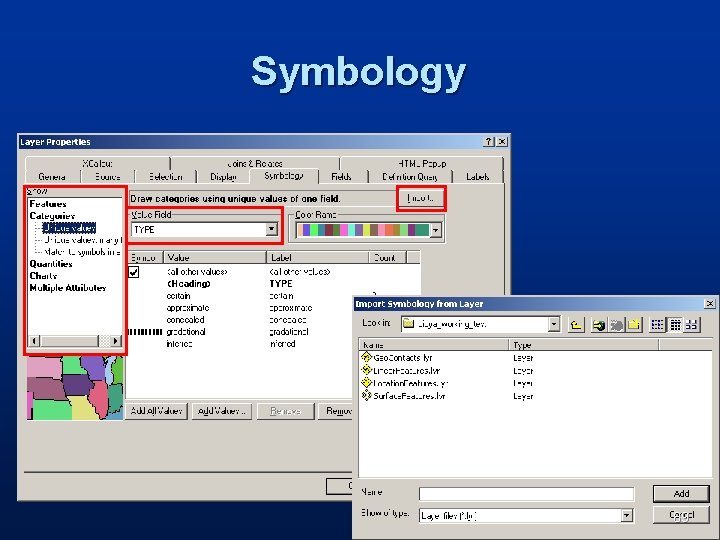Select the GeoContacts.lyr layer icon
This screenshot has width=720, height=540.
[x=366, y=357]
